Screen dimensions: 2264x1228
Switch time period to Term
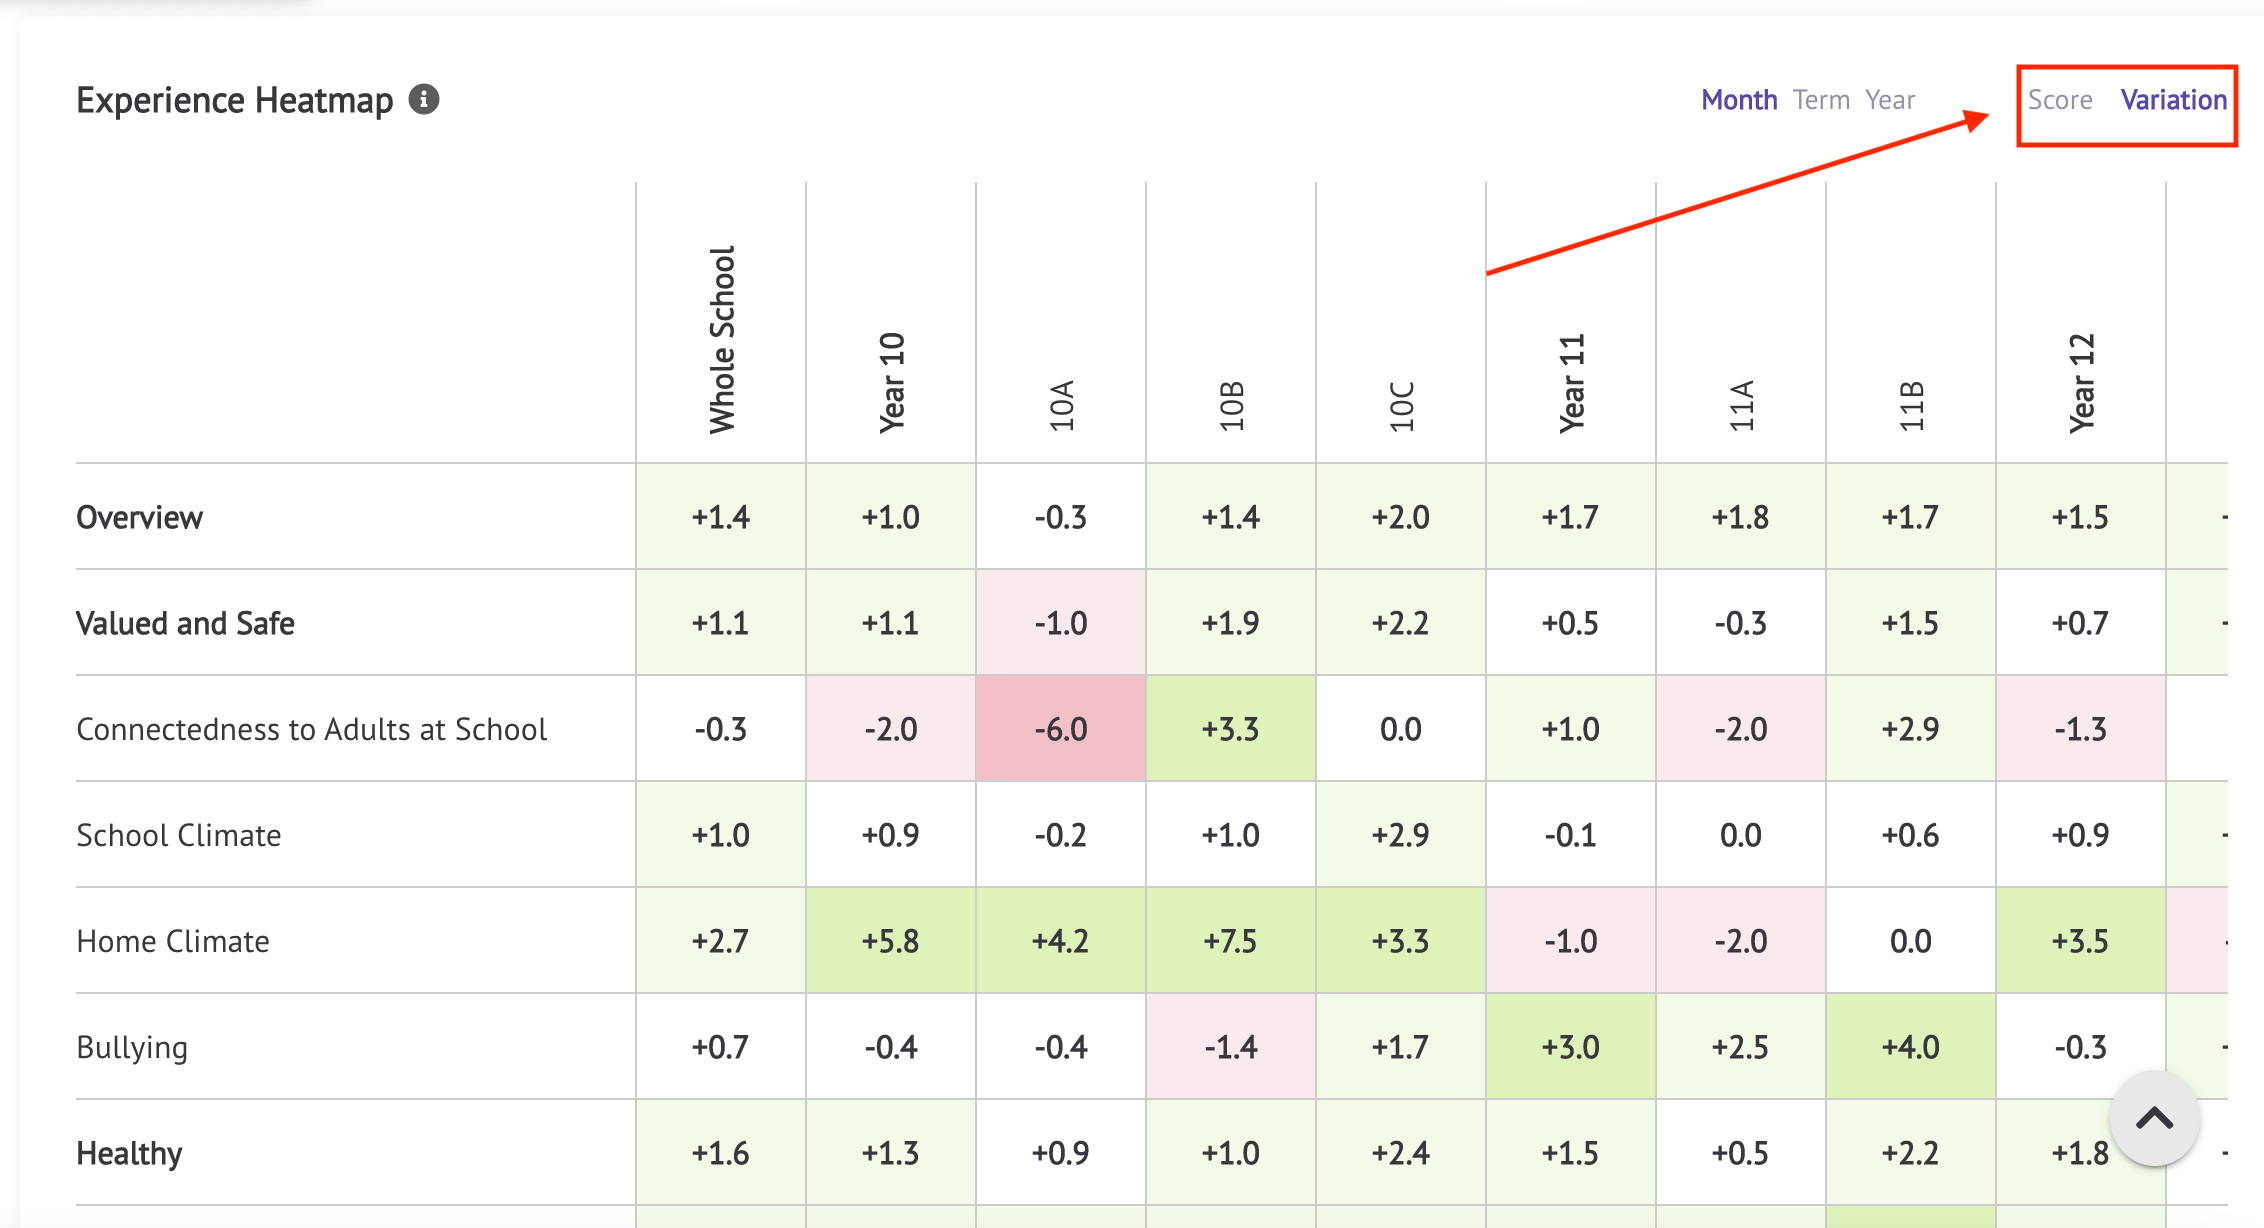(1821, 100)
